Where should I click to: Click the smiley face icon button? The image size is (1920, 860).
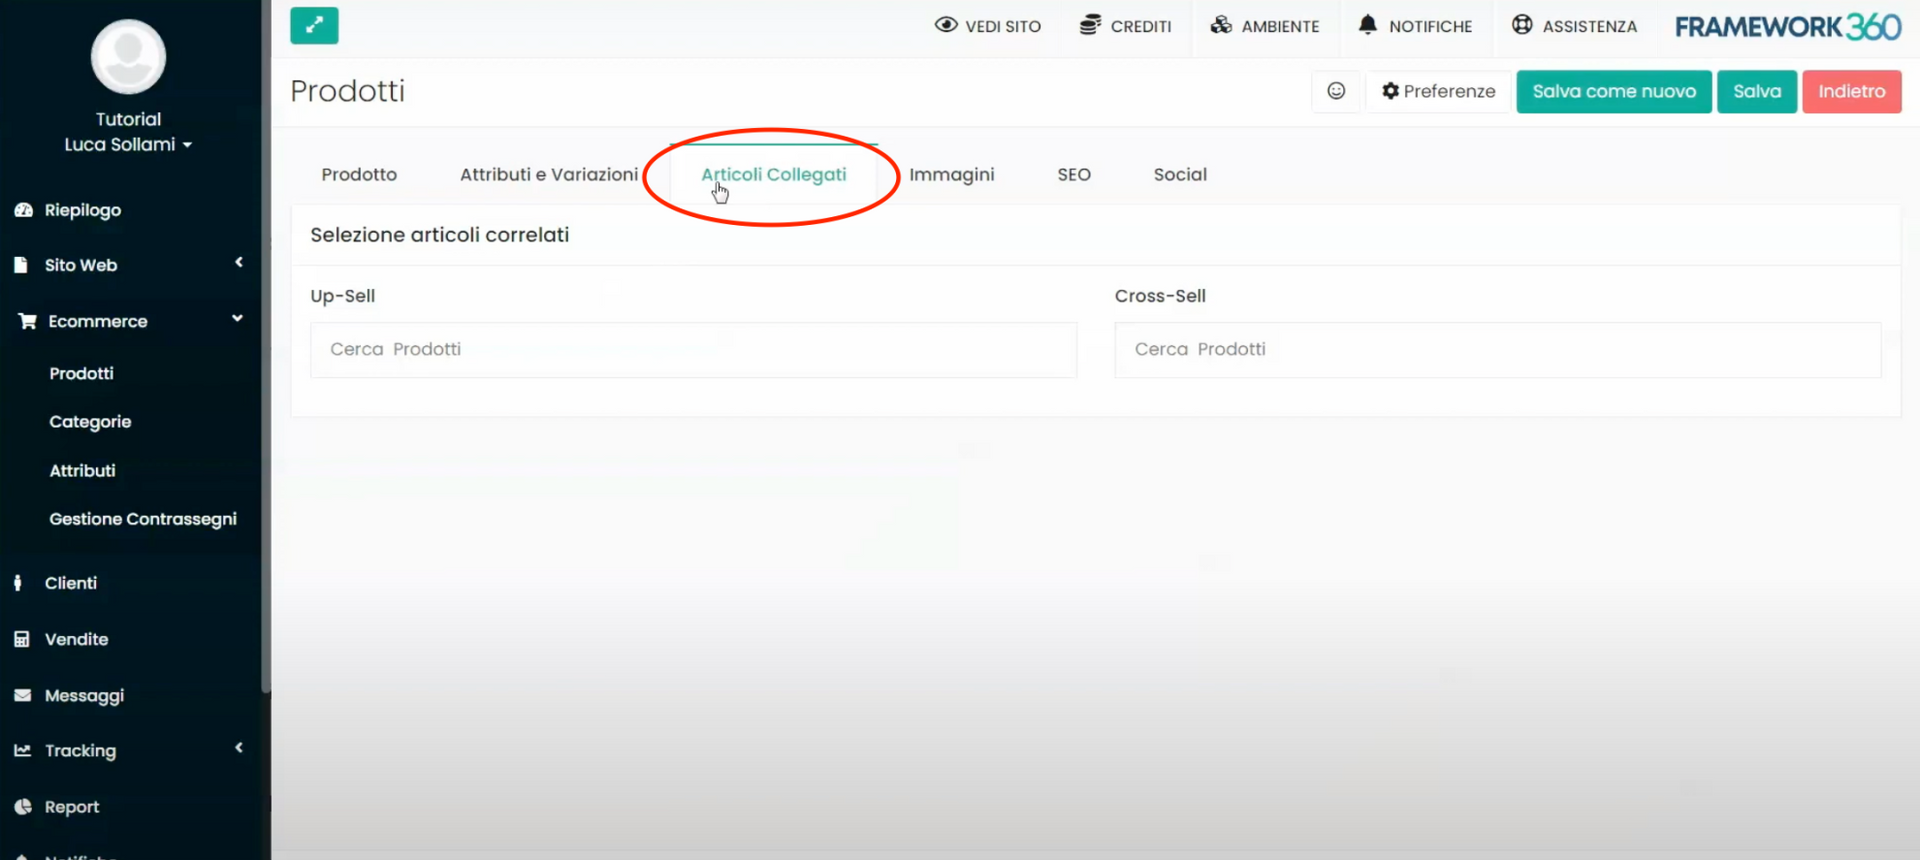click(1336, 91)
